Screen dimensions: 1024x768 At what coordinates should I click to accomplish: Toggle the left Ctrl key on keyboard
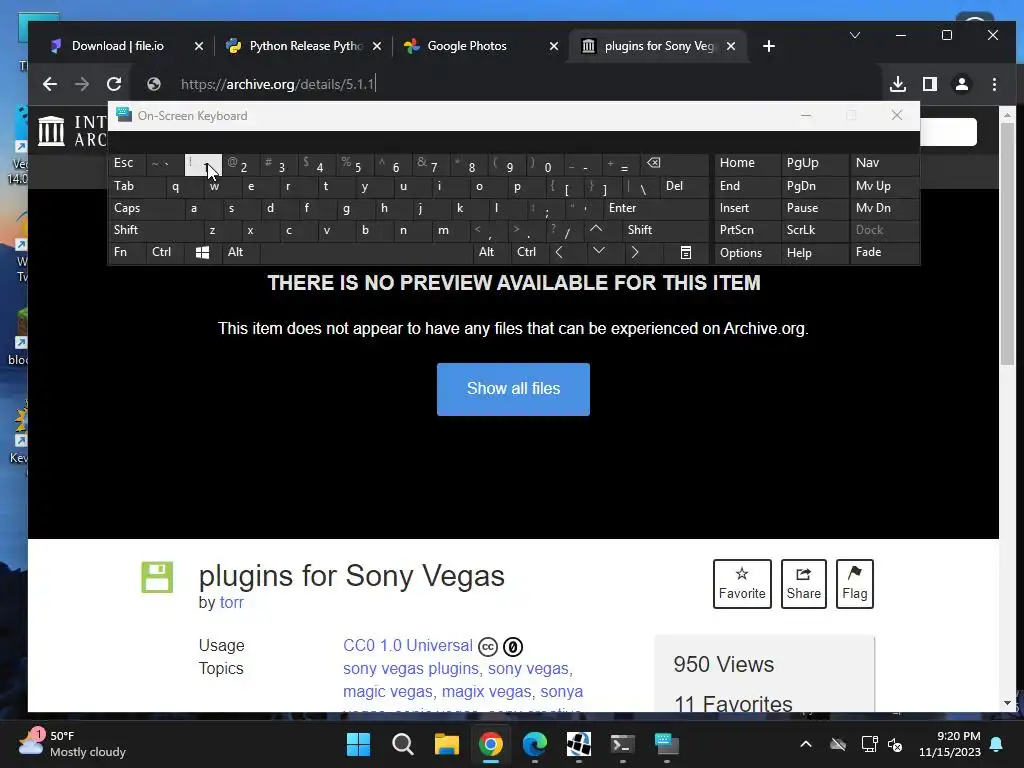(166, 252)
